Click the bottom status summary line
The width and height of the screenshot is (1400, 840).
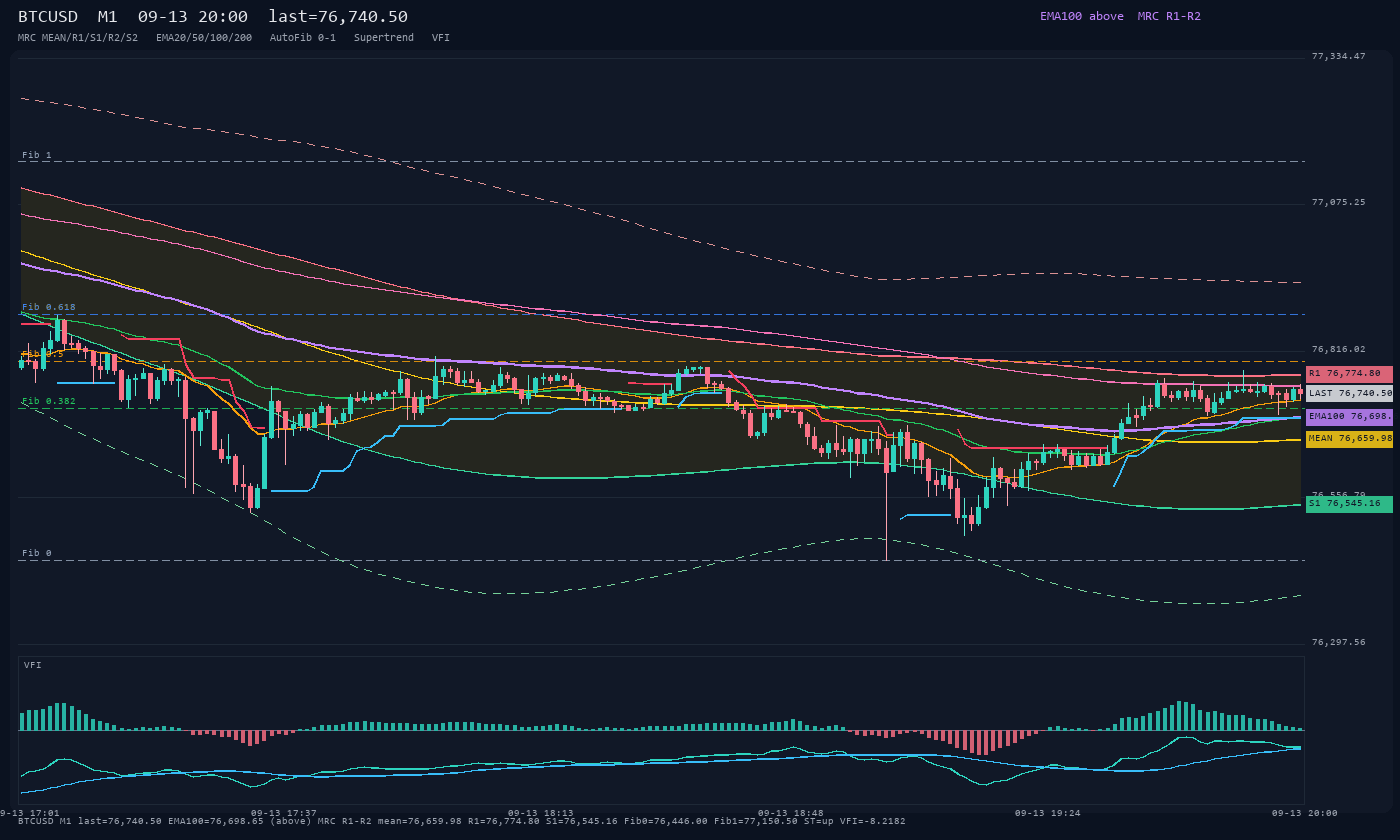tap(462, 821)
